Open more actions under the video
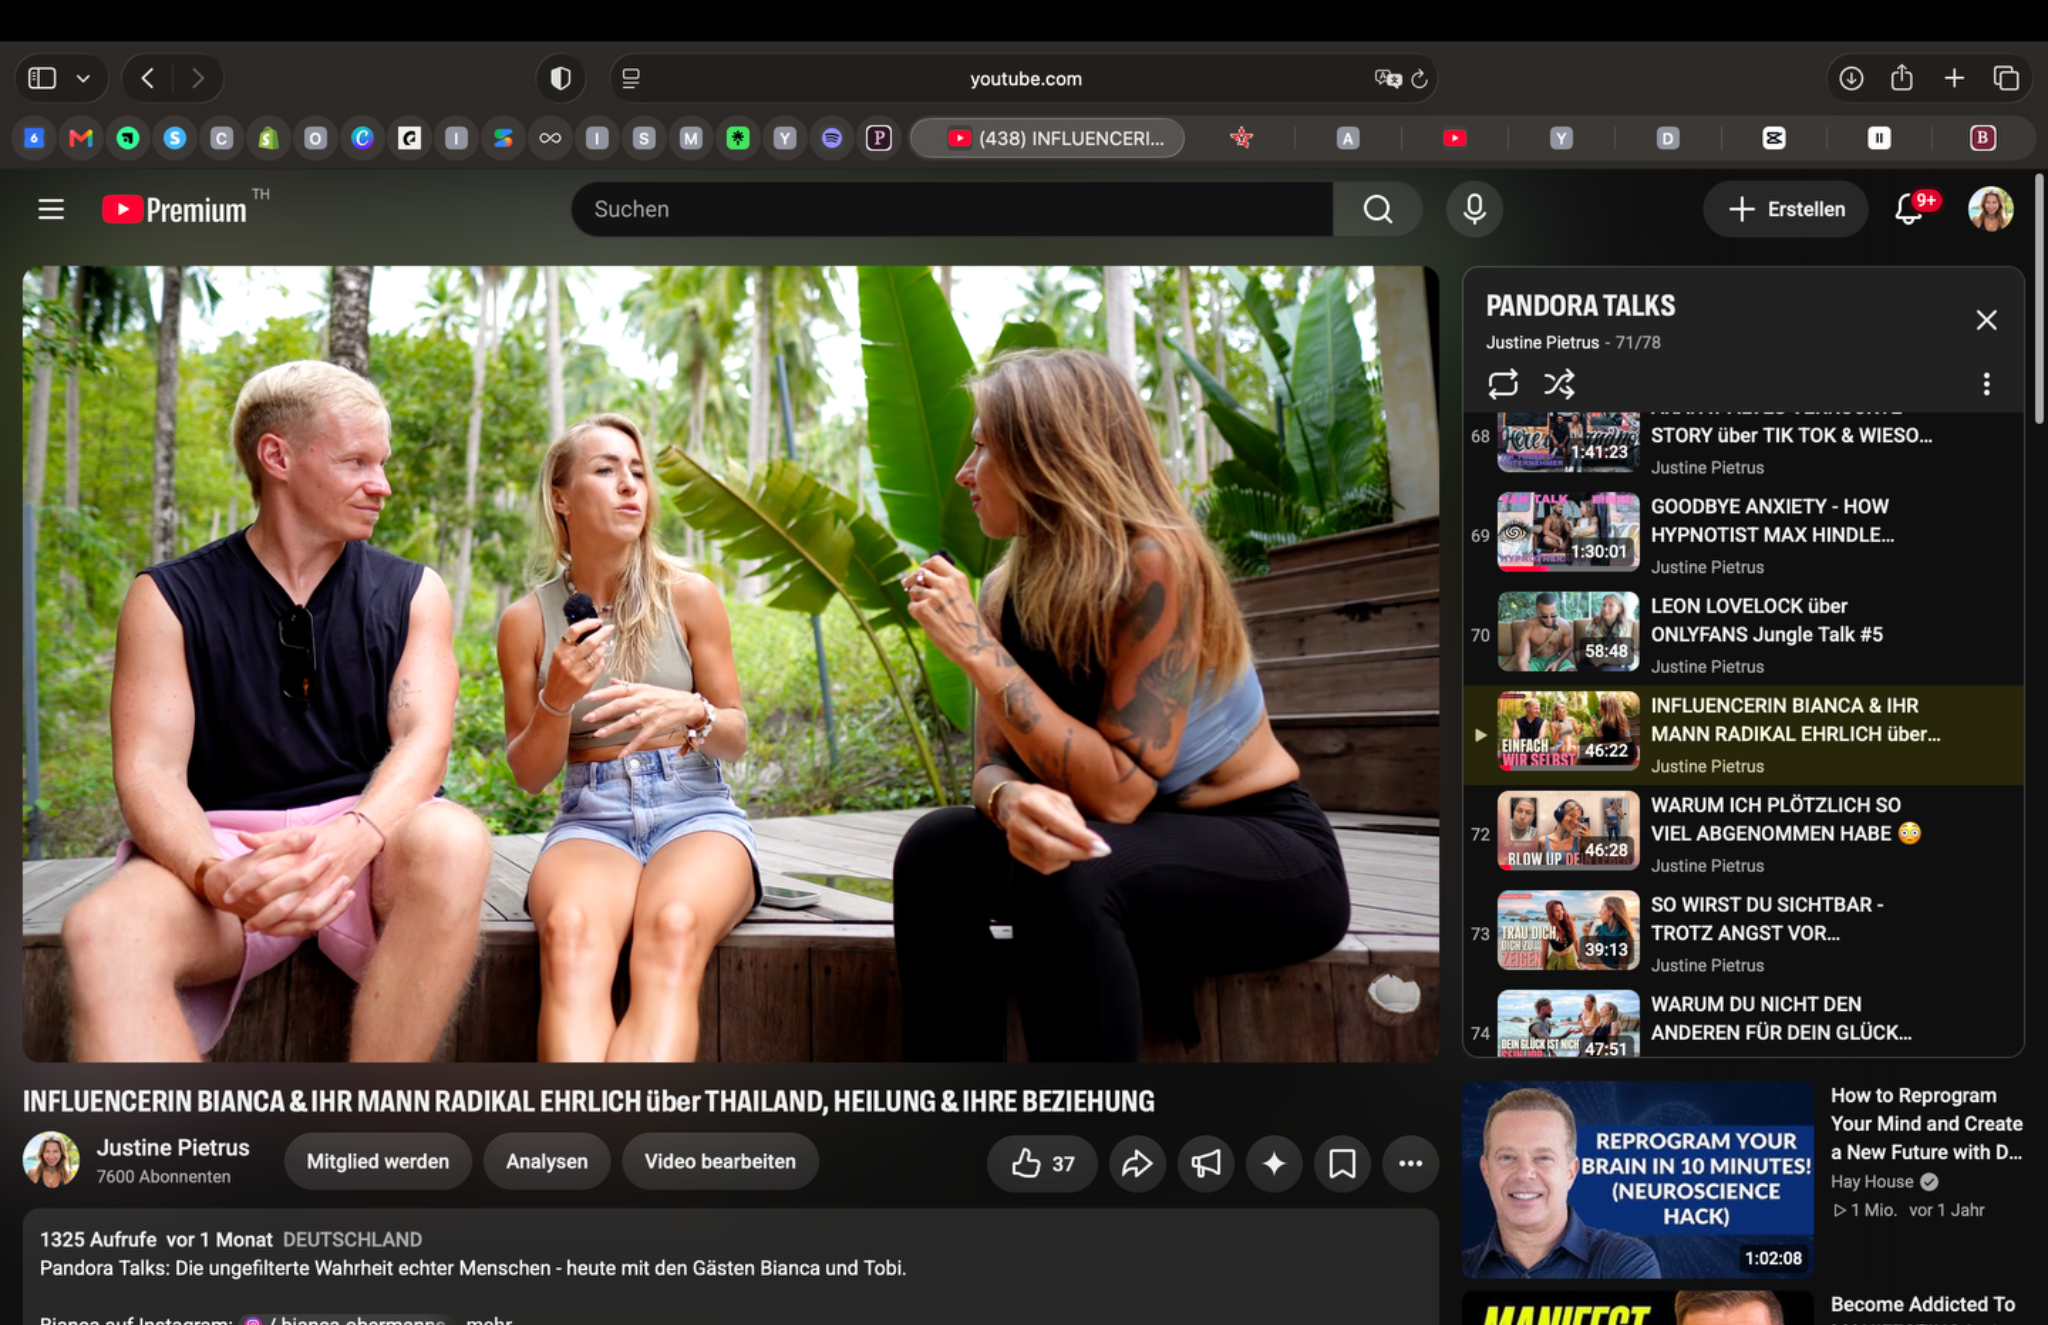This screenshot has width=2048, height=1325. click(x=1410, y=1163)
